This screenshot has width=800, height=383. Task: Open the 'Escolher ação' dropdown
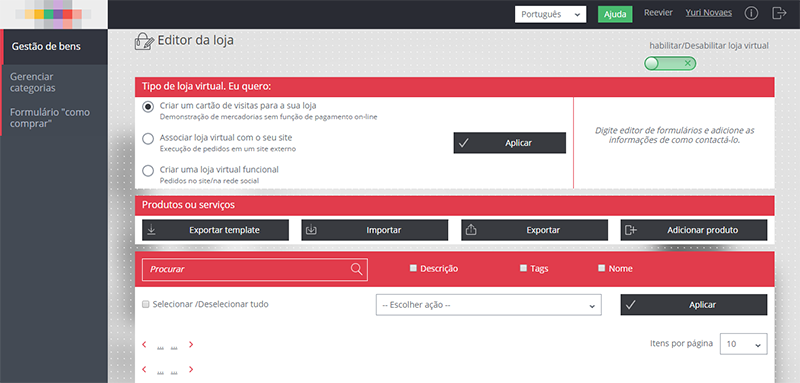(489, 305)
